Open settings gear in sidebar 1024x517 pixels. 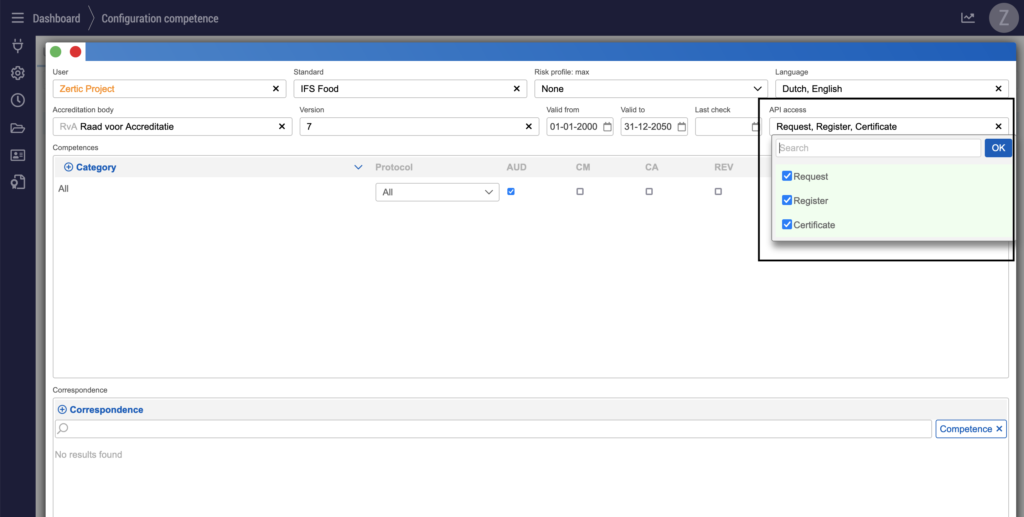coord(17,73)
